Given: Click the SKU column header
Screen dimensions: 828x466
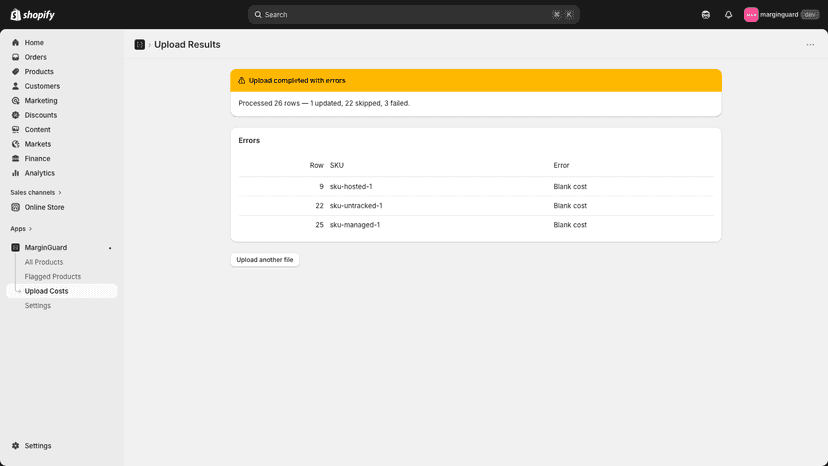Looking at the screenshot, I should [x=337, y=165].
